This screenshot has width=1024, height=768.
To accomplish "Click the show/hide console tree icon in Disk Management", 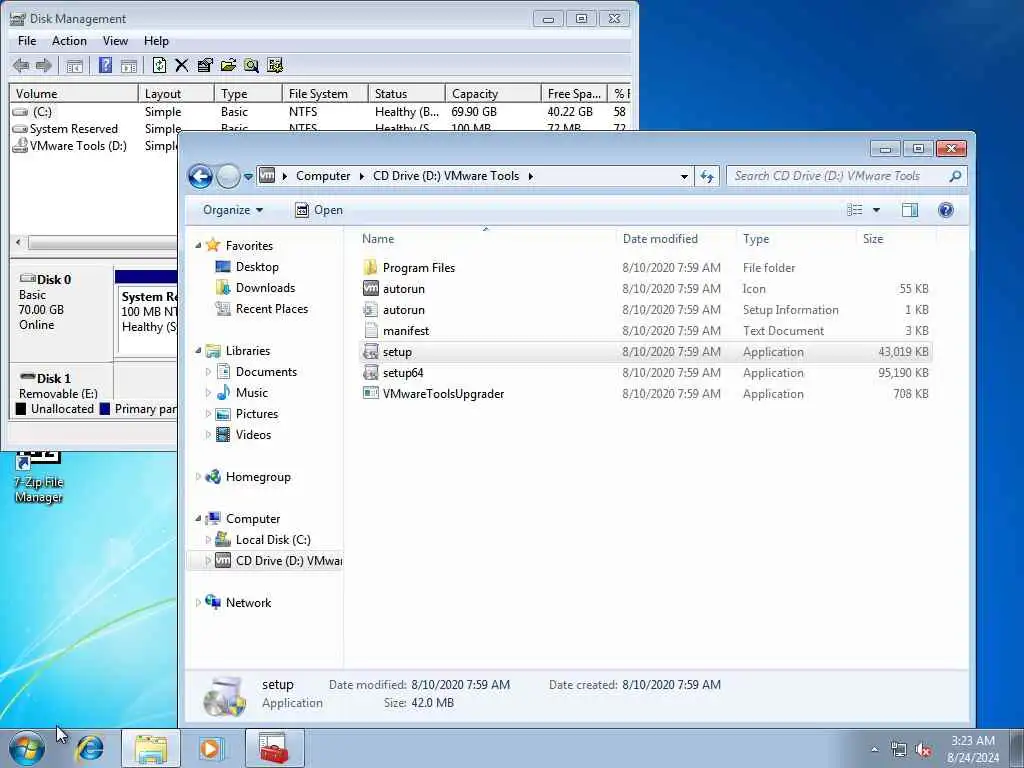I will tap(74, 65).
